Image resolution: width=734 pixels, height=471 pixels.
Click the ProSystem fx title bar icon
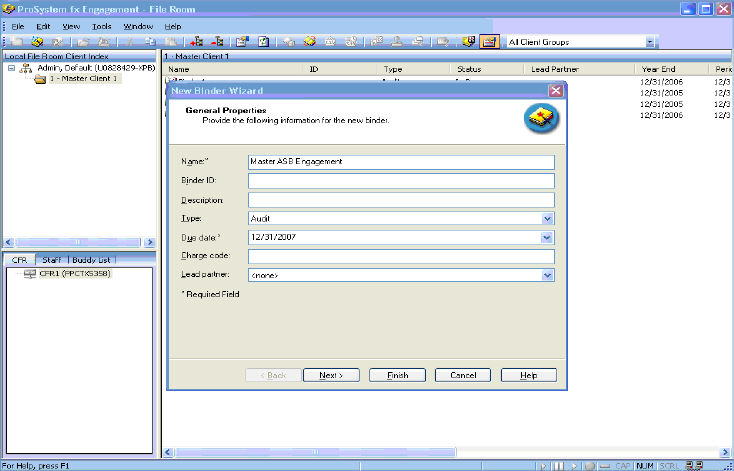9,8
